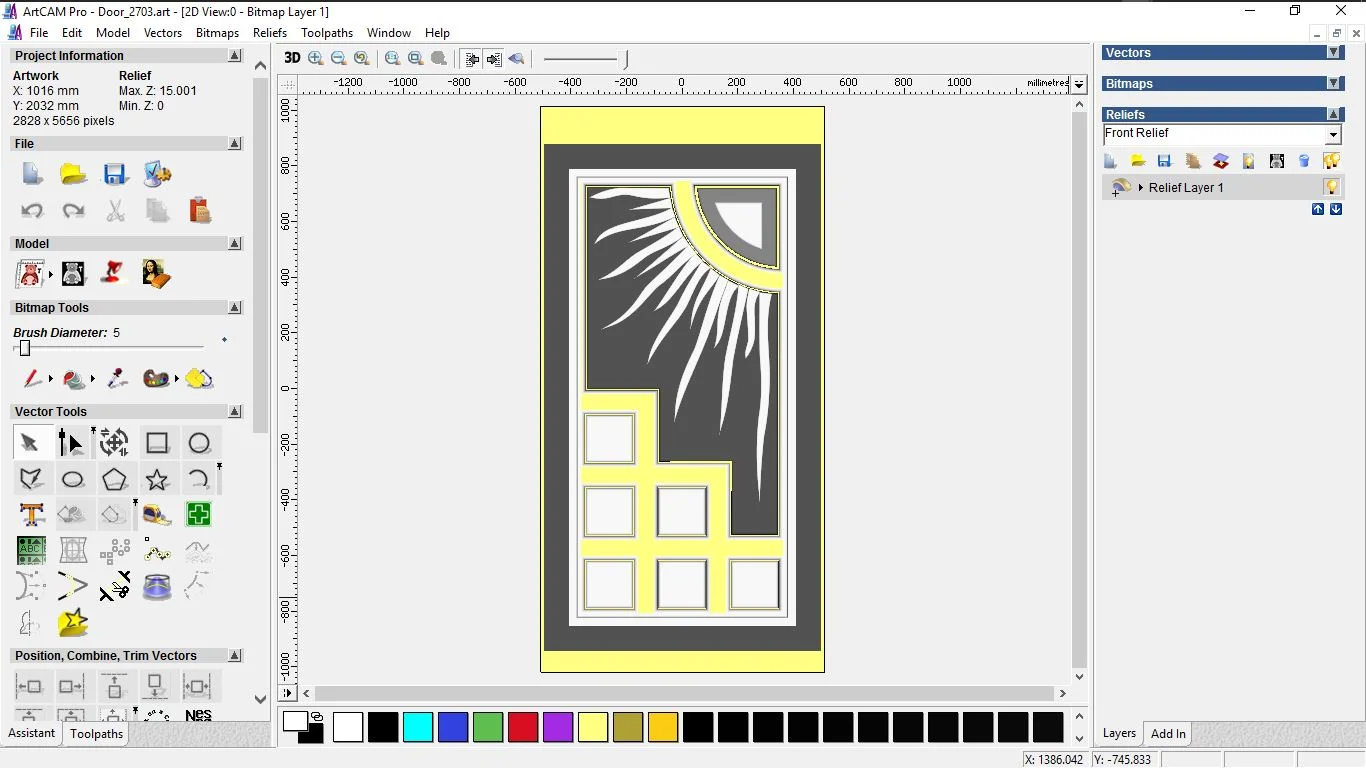Image resolution: width=1366 pixels, height=768 pixels.
Task: Select the Create Polygon vector tool
Action: (x=114, y=479)
